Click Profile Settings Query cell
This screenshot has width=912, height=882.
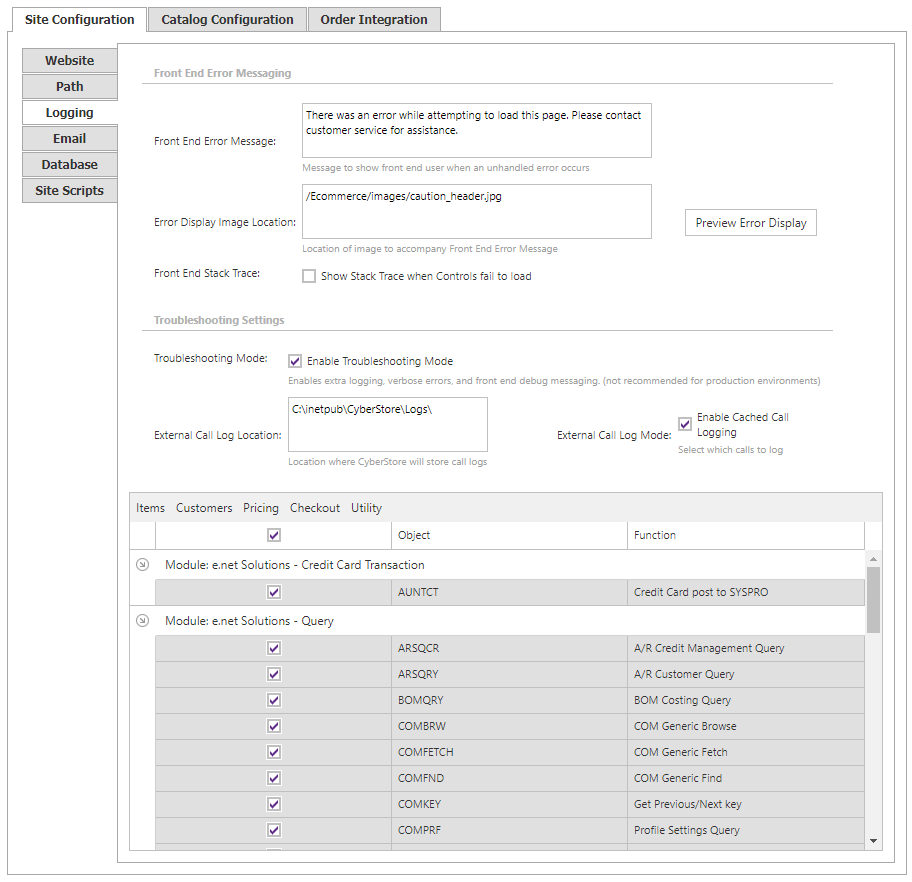[746, 830]
